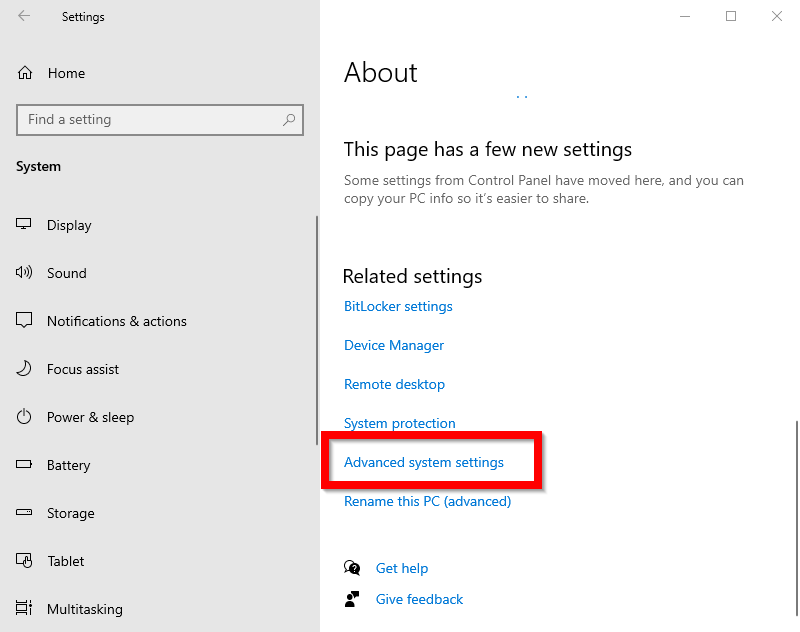The width and height of the screenshot is (800, 632).
Task: Click the Sound speaker icon
Action: point(23,272)
